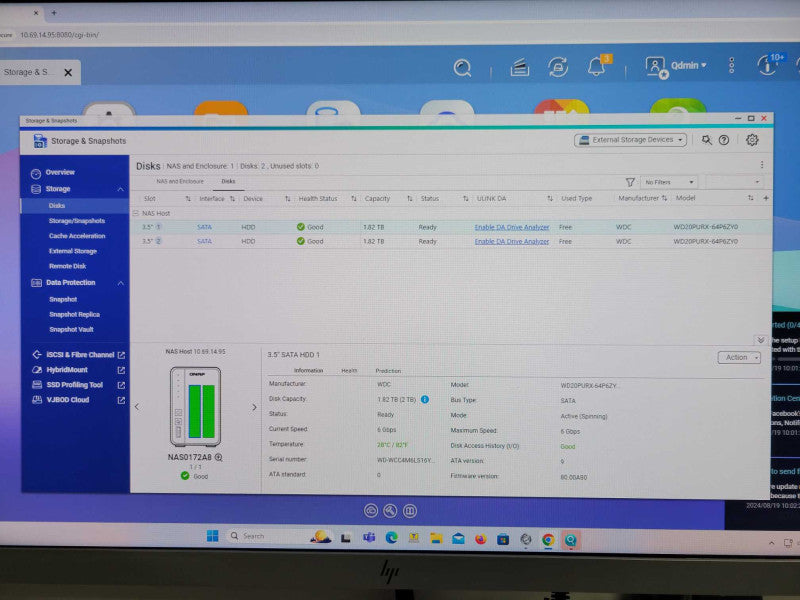Go to next enclosure with right chevron
This screenshot has width=800, height=600.
[x=254, y=407]
